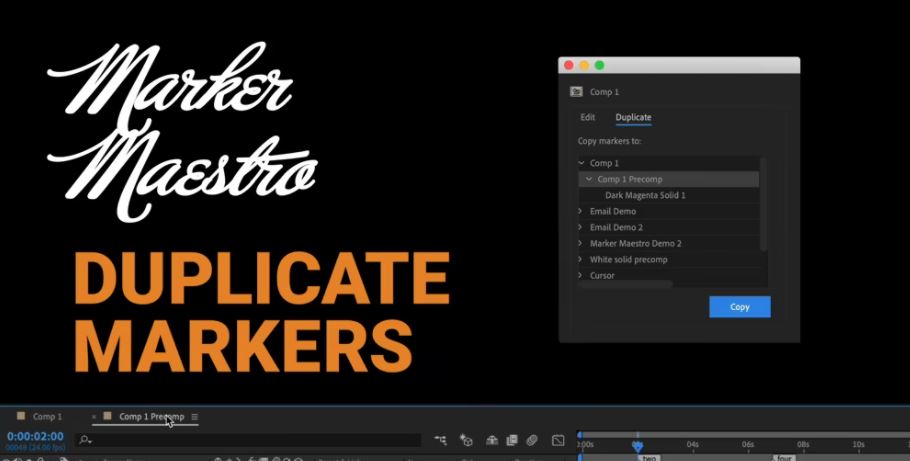Open the Comp 1 Precomp panel menu
The width and height of the screenshot is (910, 461).
194,417
